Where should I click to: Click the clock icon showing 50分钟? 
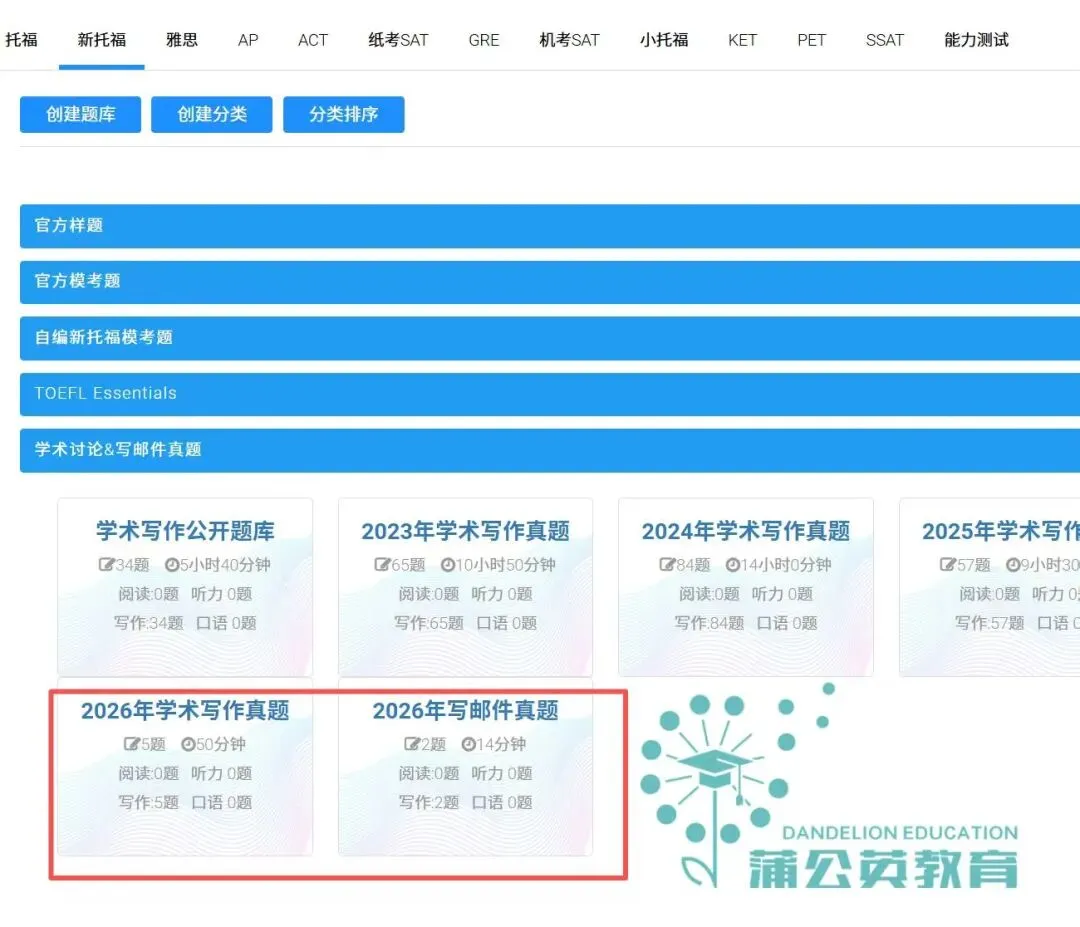190,744
